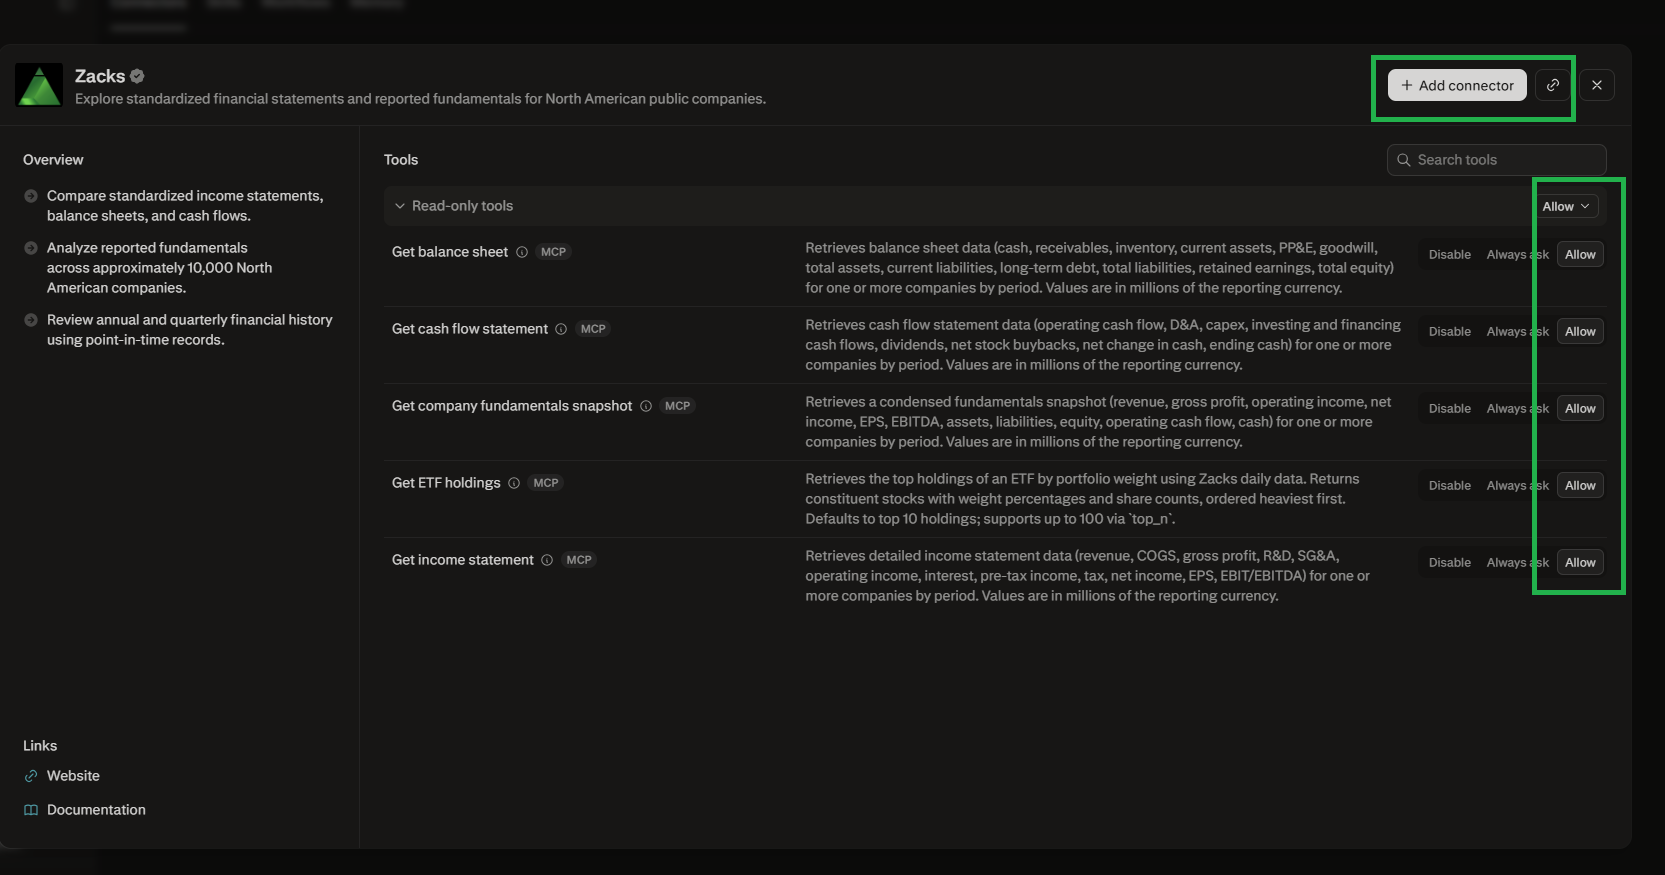1665x875 pixels.
Task: Set Get company fundamentals snapshot to Allow
Action: tap(1580, 409)
